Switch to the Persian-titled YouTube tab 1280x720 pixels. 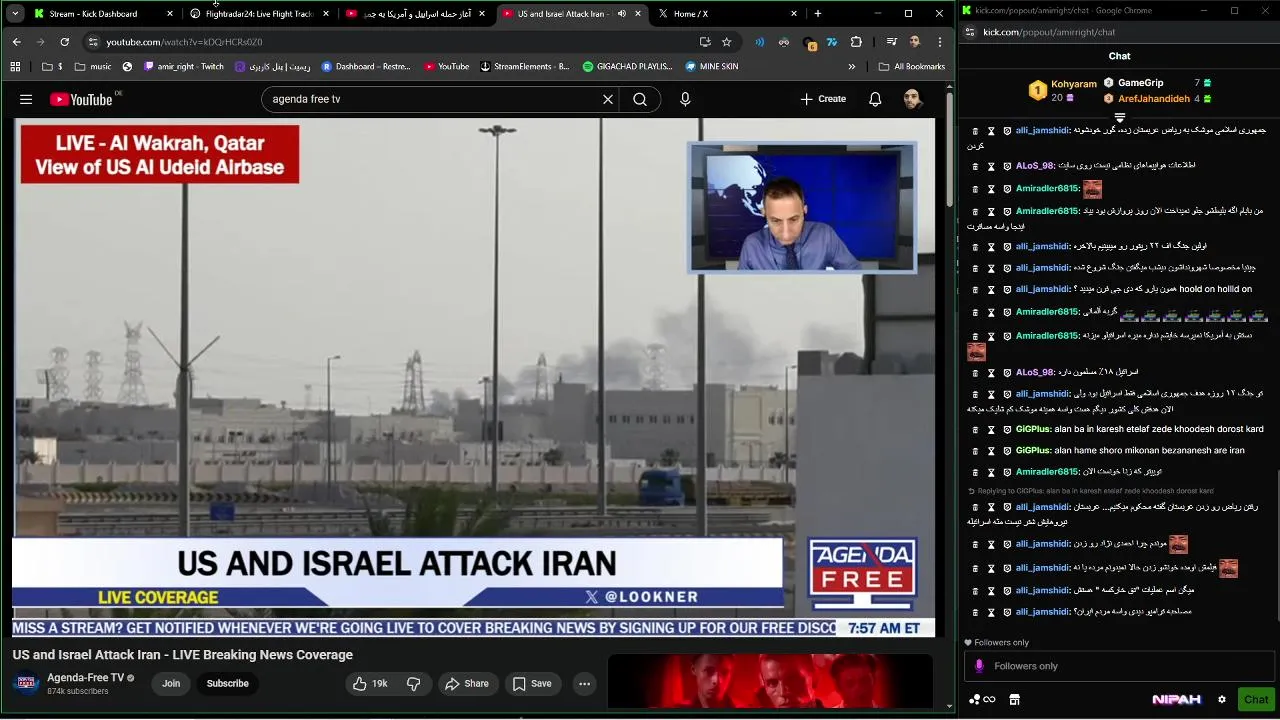click(416, 14)
